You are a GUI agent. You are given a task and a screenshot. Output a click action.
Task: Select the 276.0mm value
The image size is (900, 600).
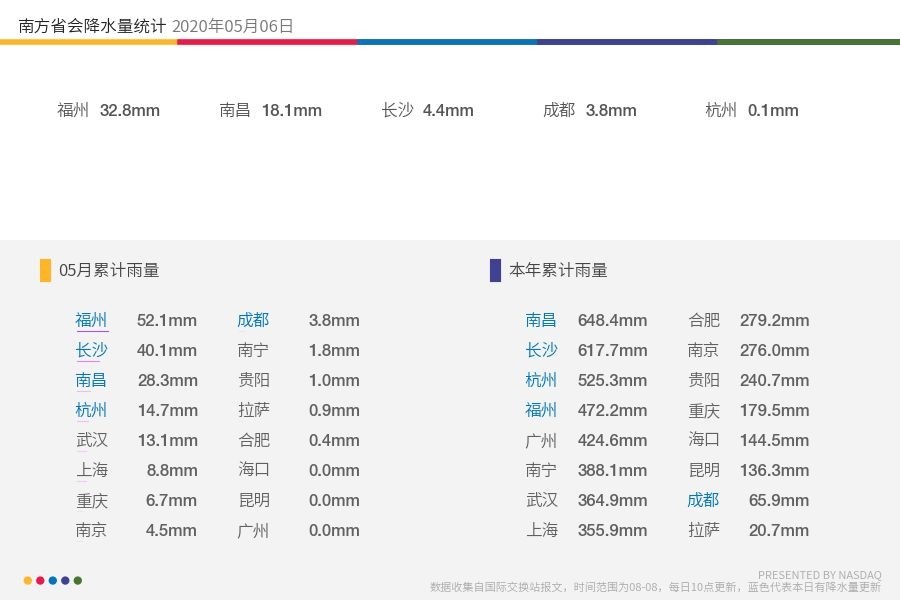pos(774,350)
